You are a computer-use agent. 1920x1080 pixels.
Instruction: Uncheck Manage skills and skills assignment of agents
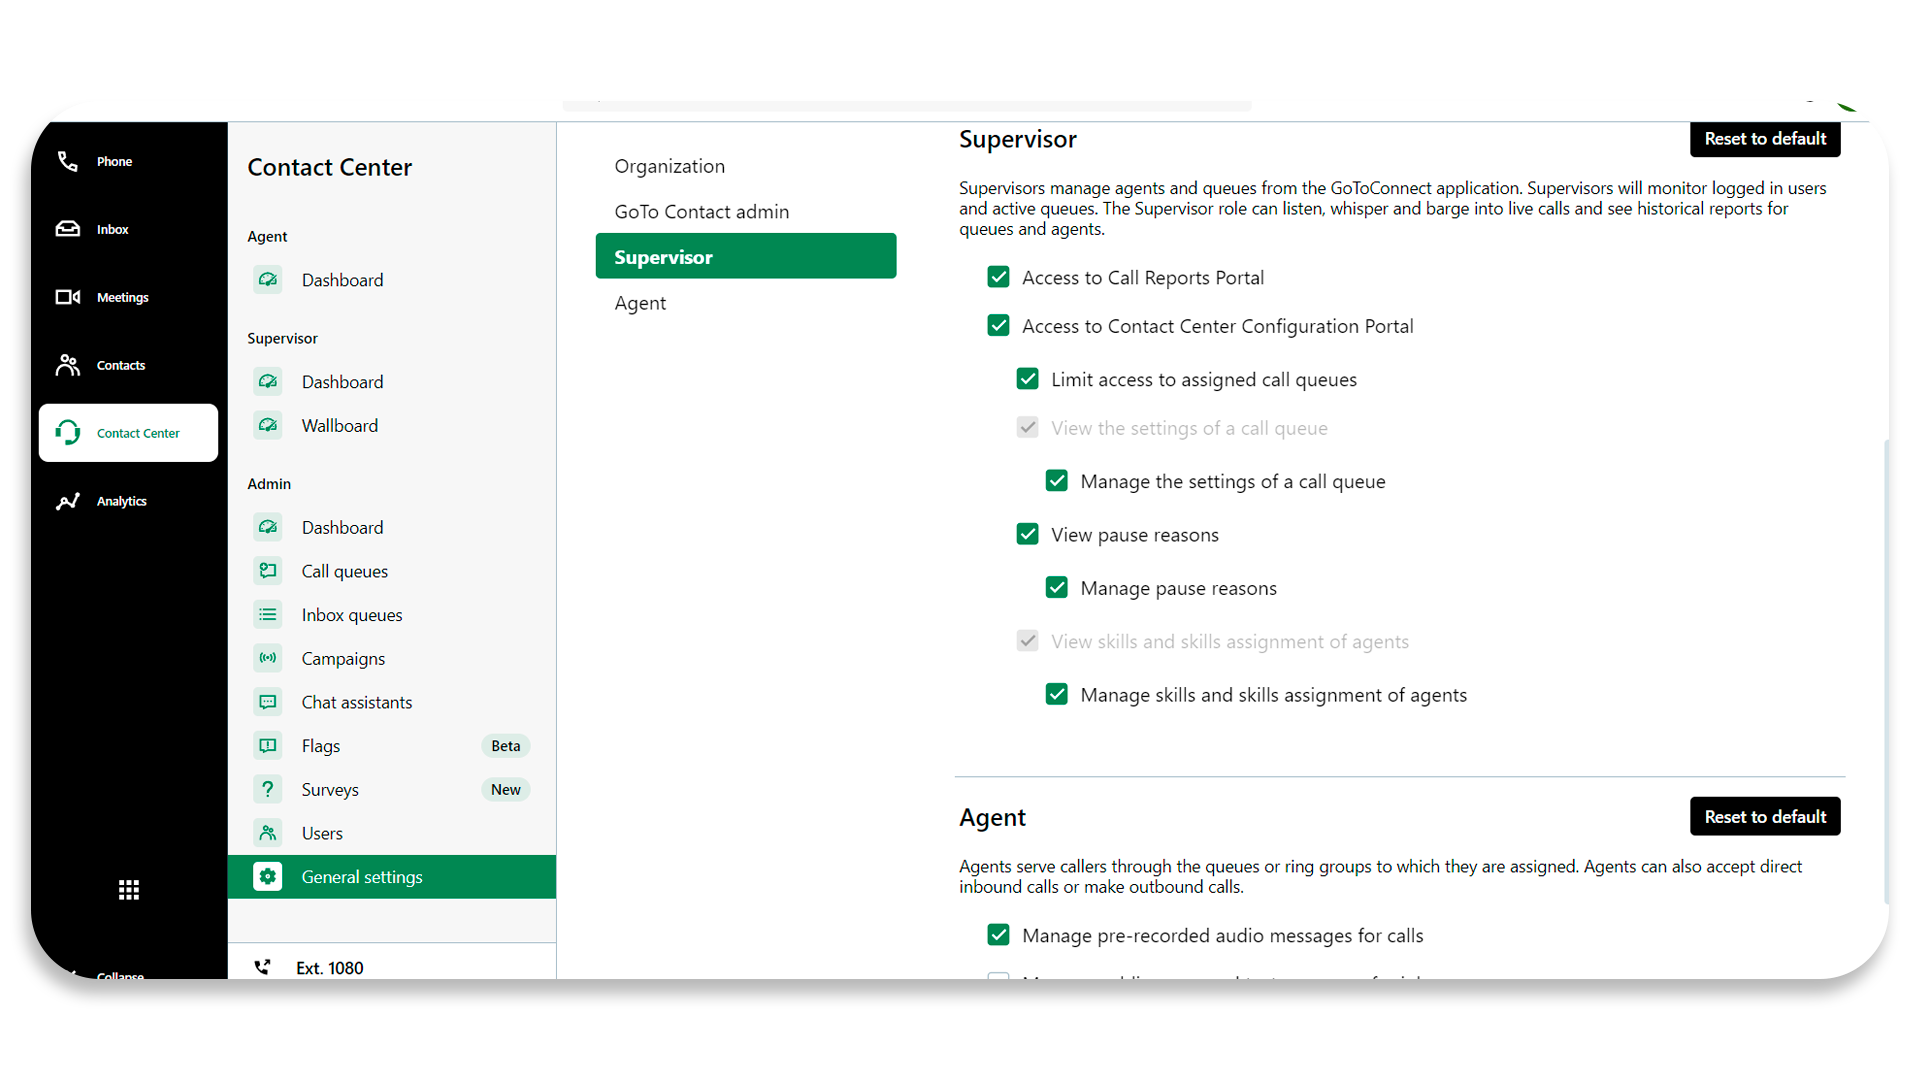pos(1056,695)
